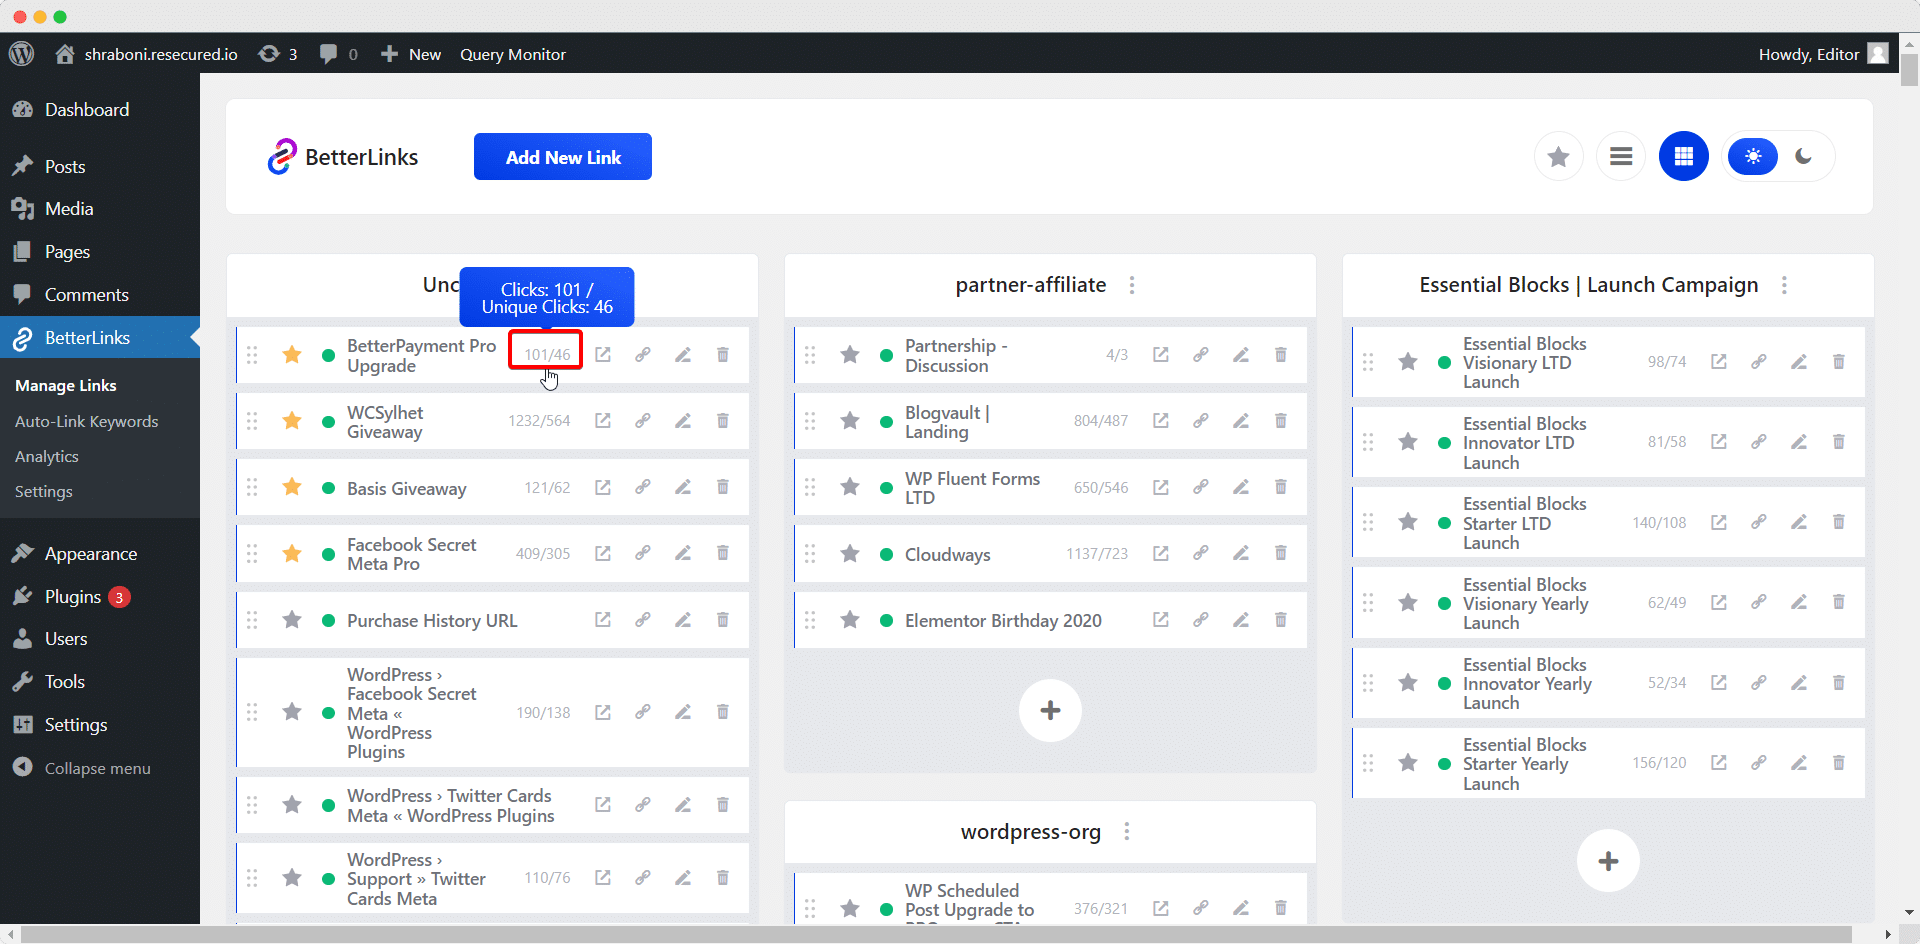Go to Plugins in sidebar
This screenshot has width=1920, height=944.
click(73, 597)
